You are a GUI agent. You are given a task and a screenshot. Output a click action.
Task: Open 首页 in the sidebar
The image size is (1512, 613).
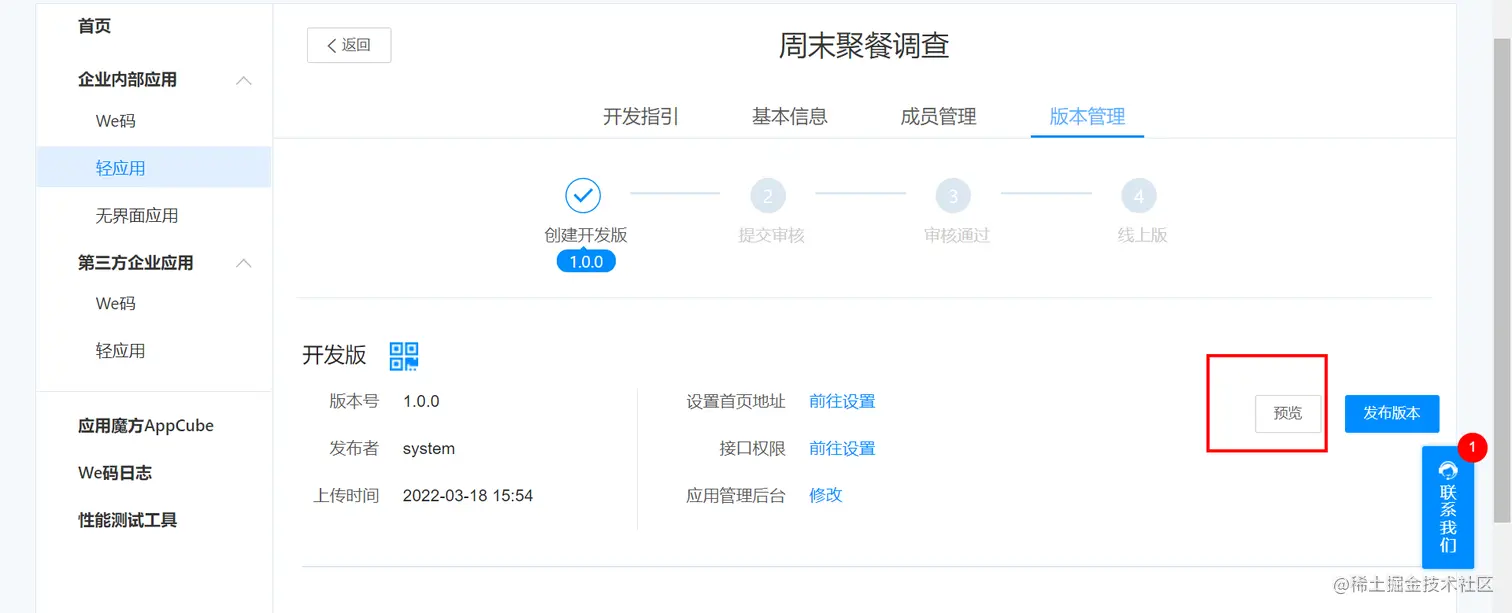tap(94, 26)
